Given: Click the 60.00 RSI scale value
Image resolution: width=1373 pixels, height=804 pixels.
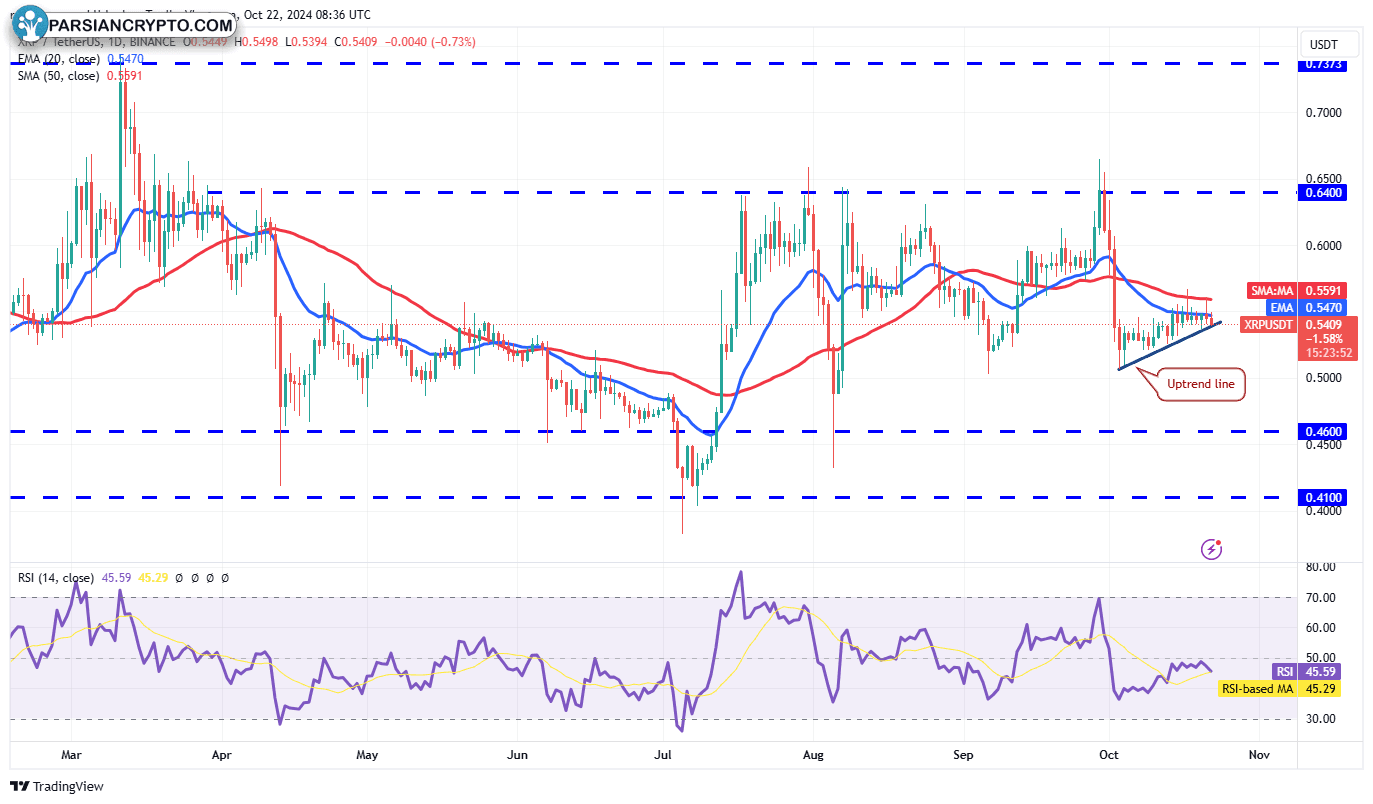Looking at the screenshot, I should coord(1321,628).
